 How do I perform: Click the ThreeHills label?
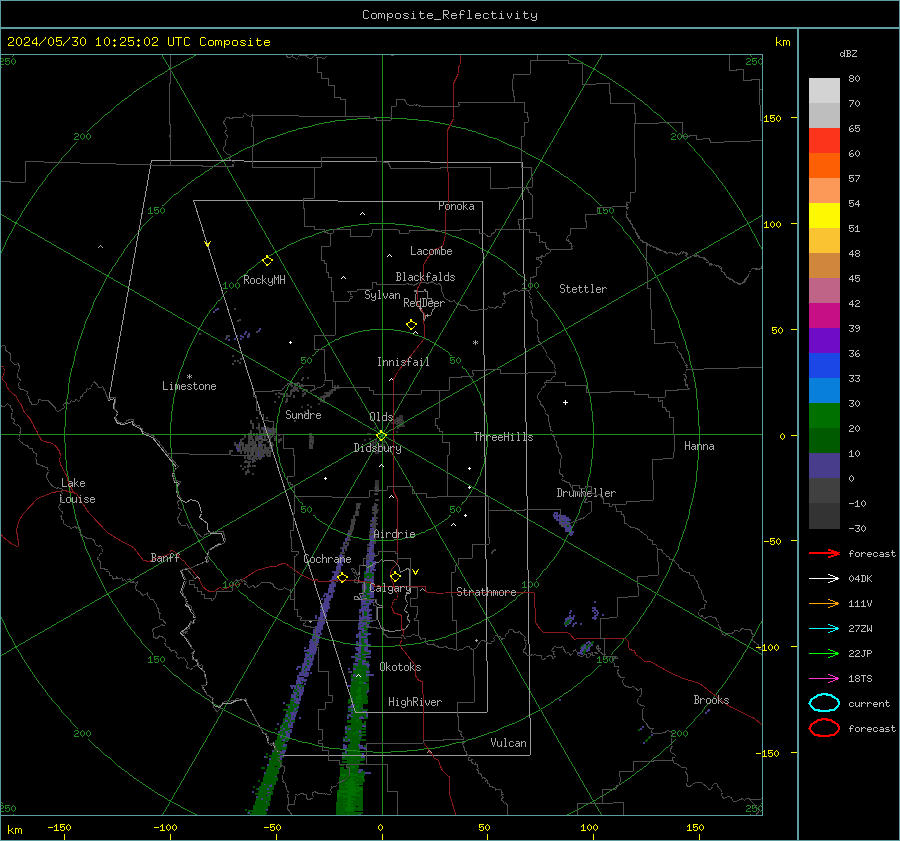(503, 437)
